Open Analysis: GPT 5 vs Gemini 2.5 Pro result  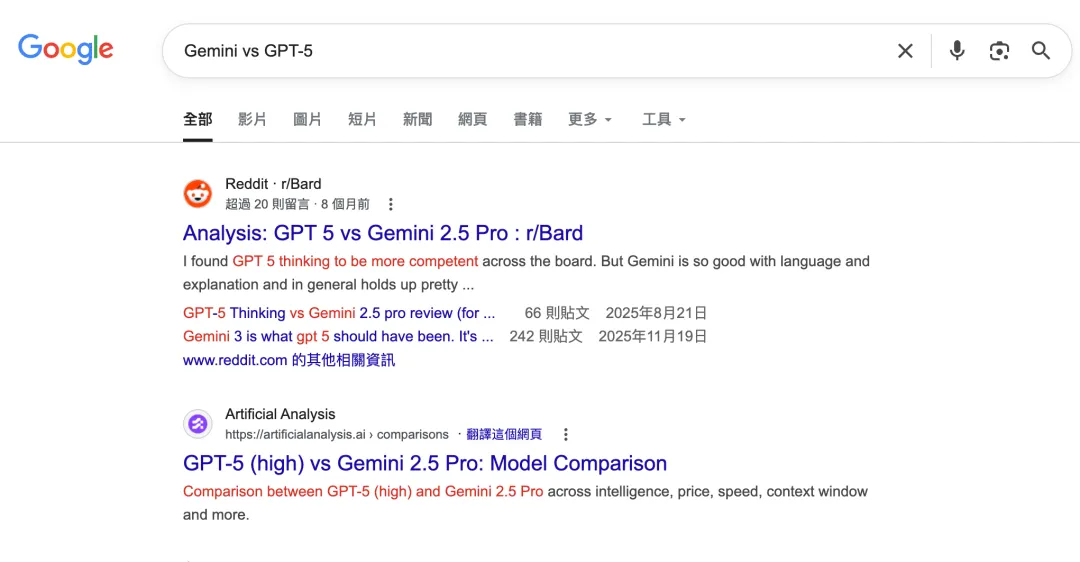(x=383, y=233)
